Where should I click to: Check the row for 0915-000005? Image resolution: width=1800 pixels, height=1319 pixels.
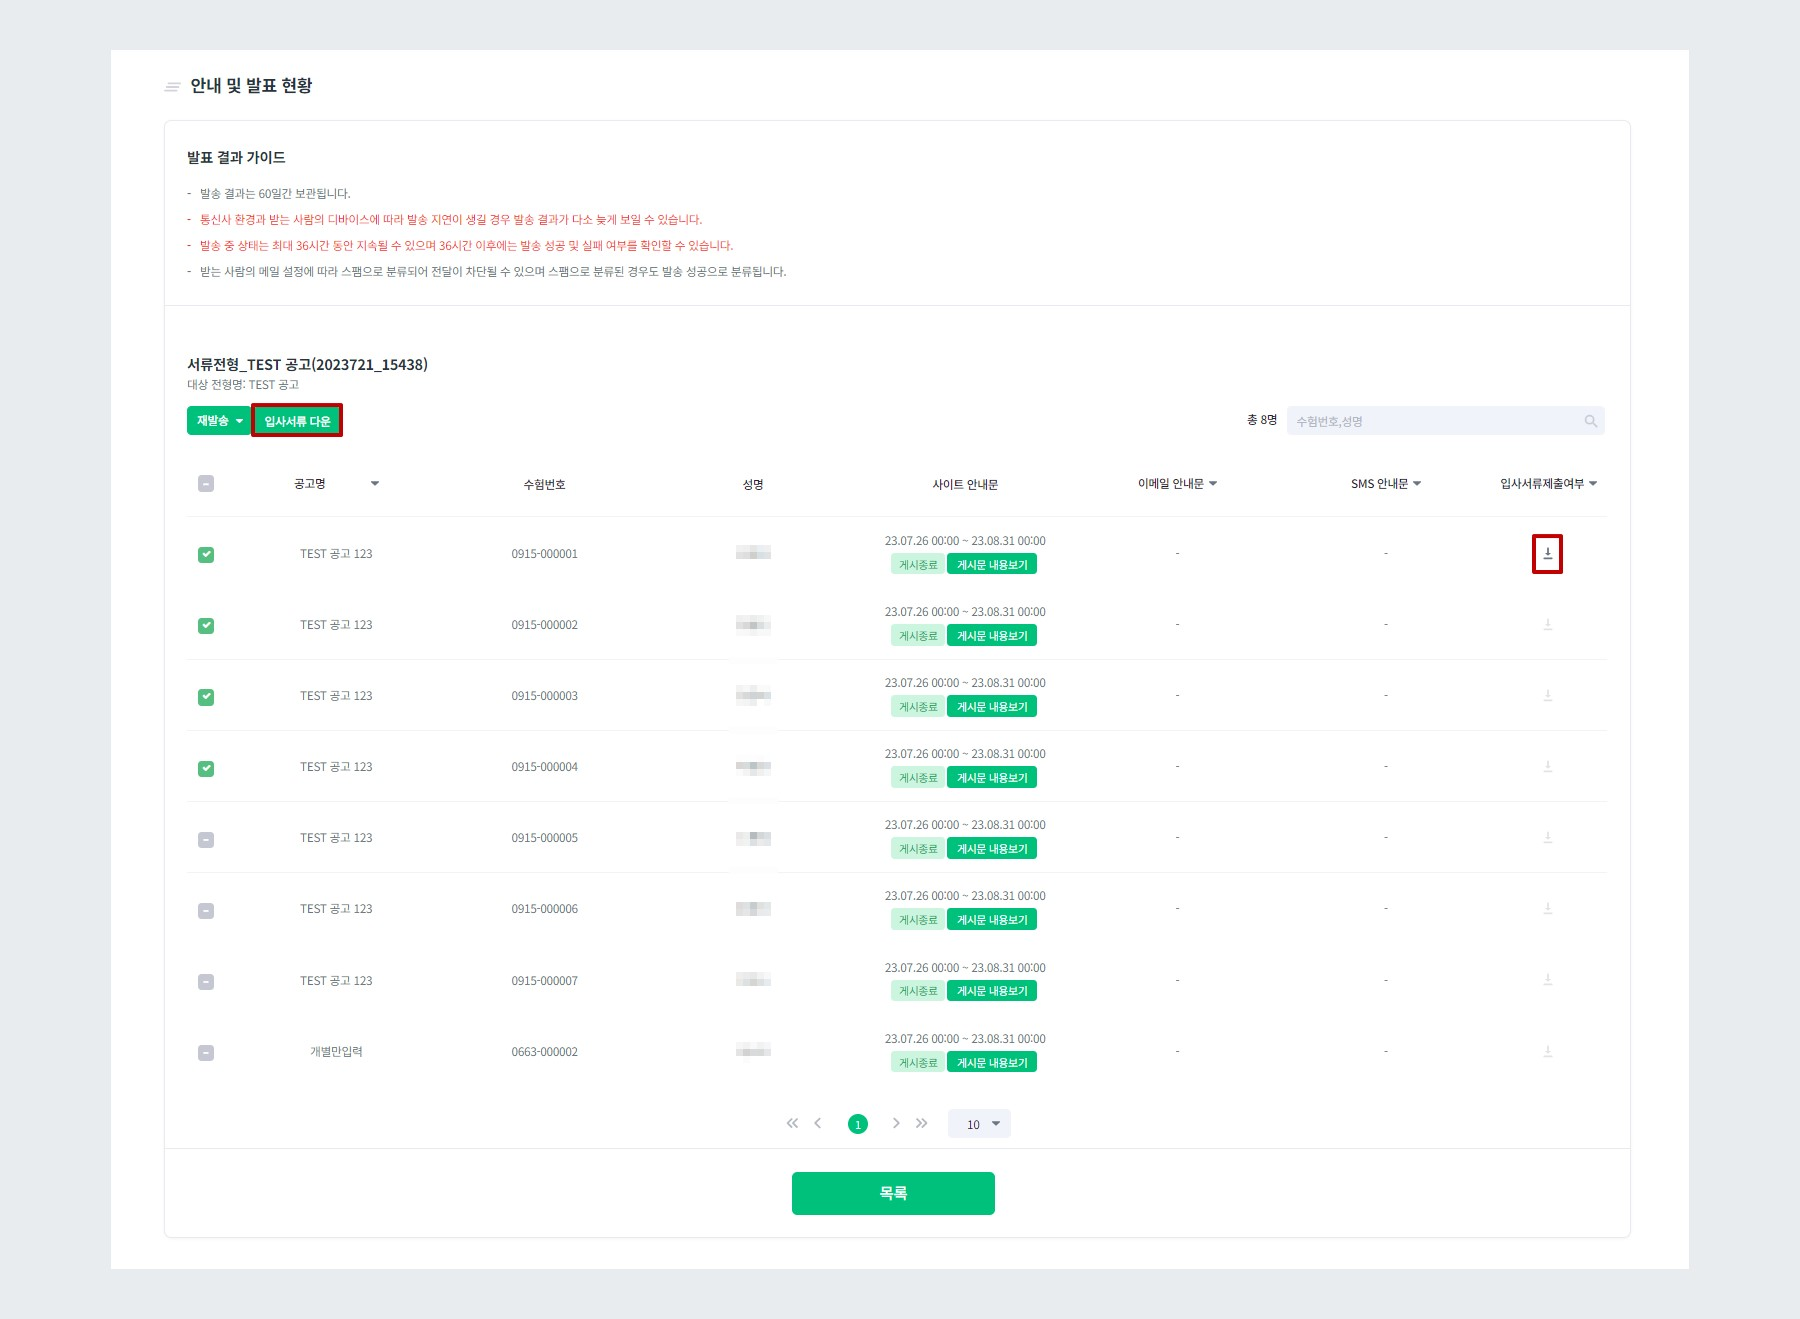206,840
